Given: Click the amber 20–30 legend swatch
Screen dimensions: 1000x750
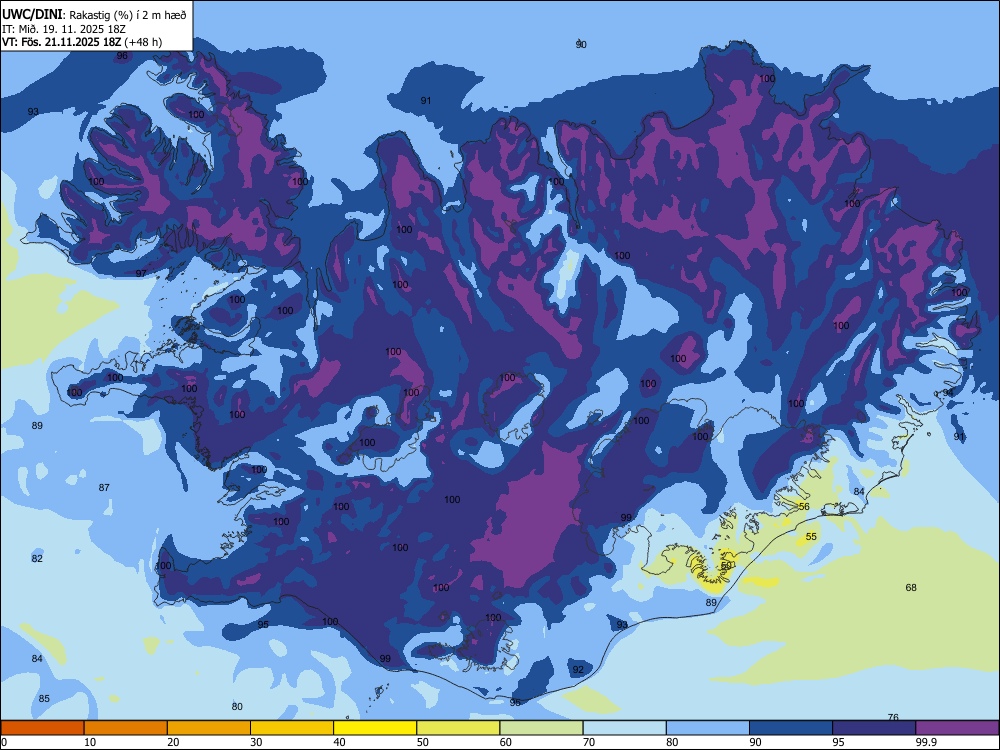Looking at the screenshot, I should [209, 728].
